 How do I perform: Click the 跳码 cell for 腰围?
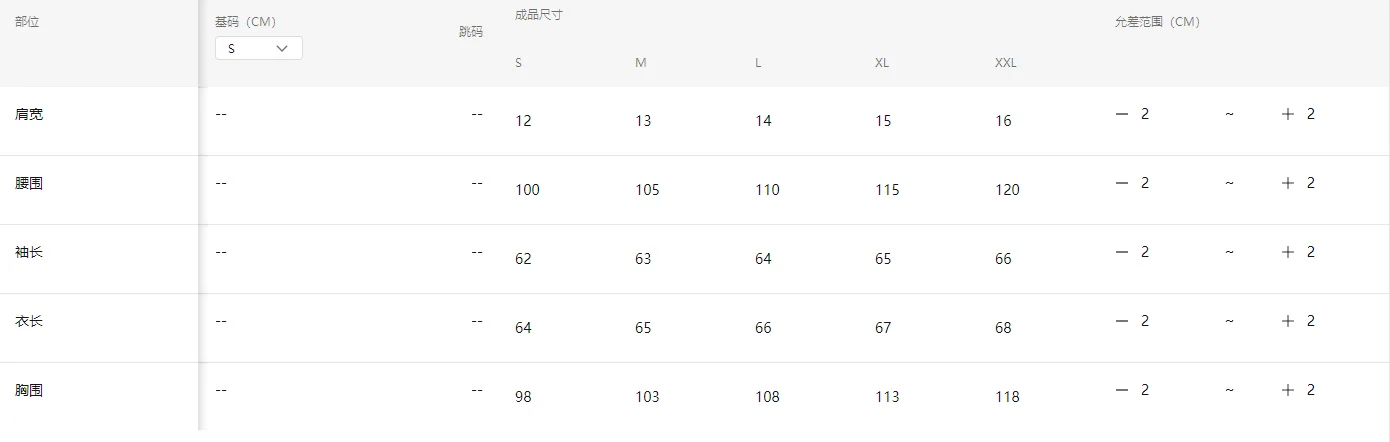(477, 183)
